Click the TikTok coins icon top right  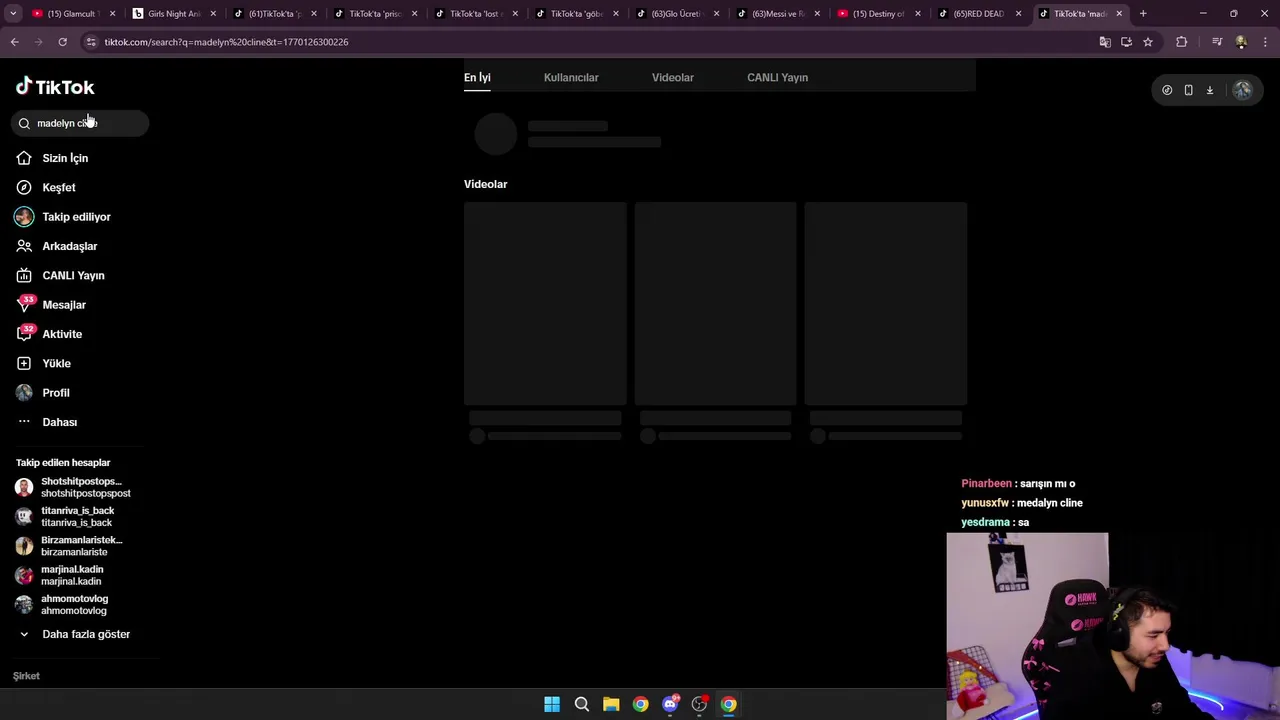tap(1167, 90)
